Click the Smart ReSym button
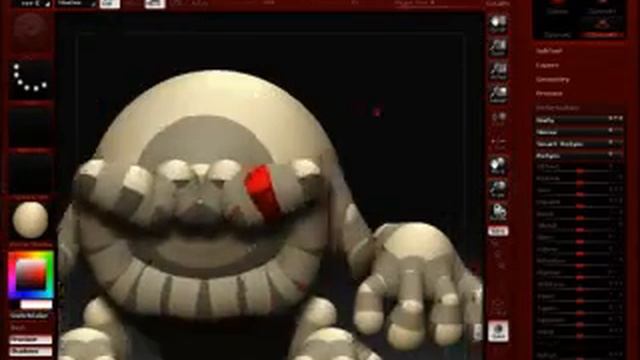Image resolution: width=640 pixels, height=360 pixels. [x=572, y=144]
